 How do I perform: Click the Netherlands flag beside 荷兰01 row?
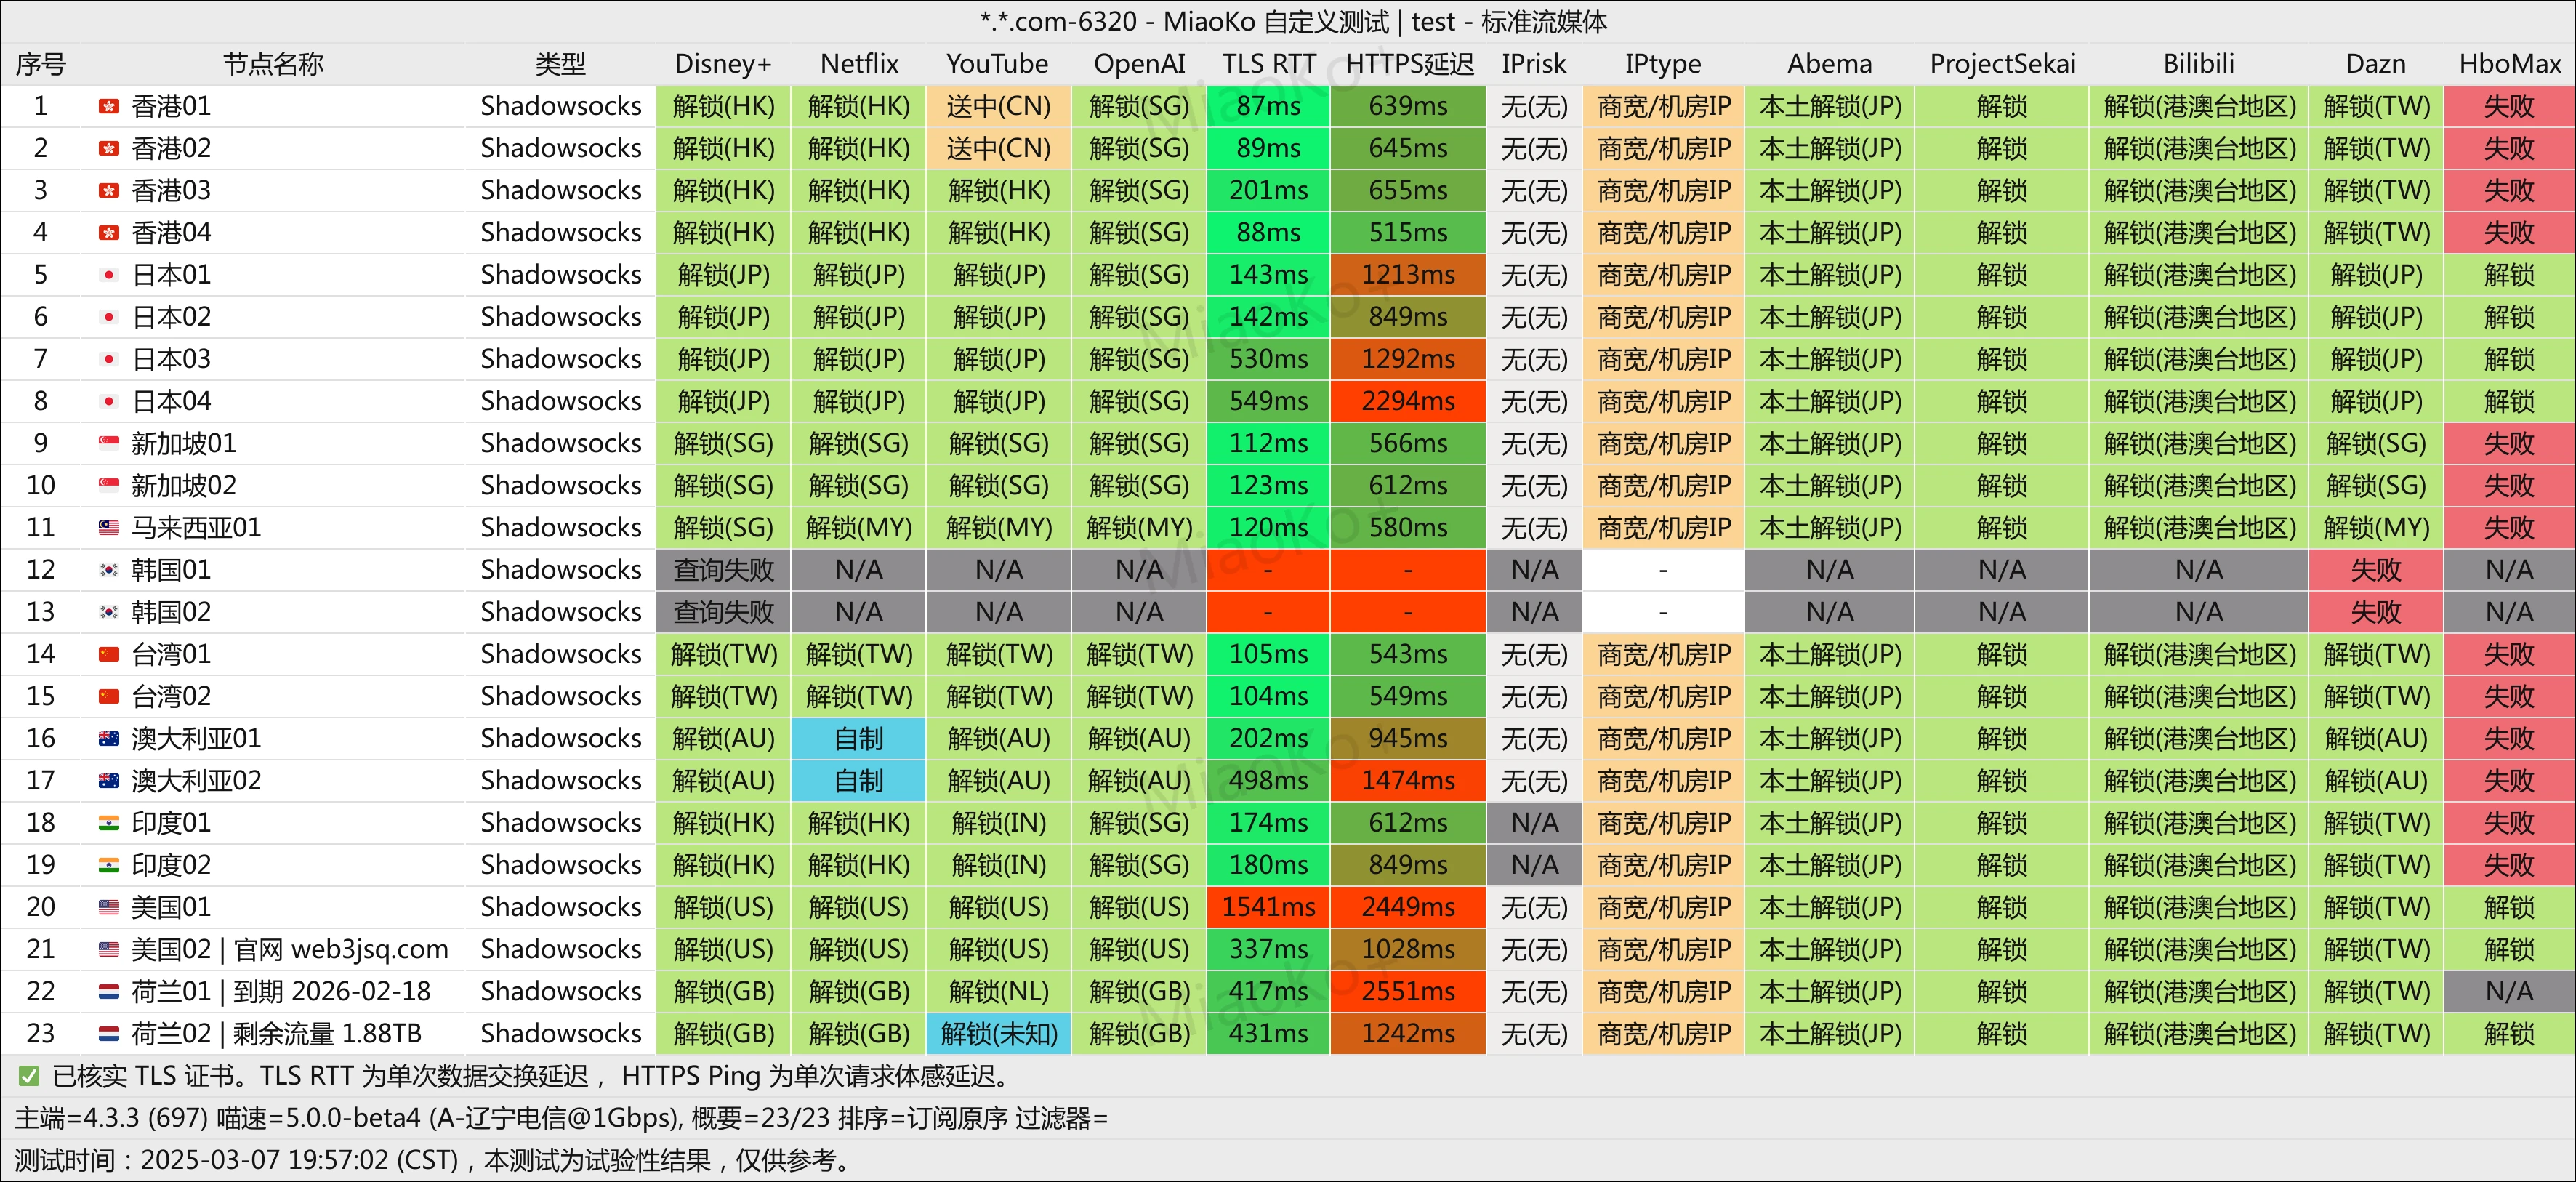pyautogui.click(x=109, y=991)
